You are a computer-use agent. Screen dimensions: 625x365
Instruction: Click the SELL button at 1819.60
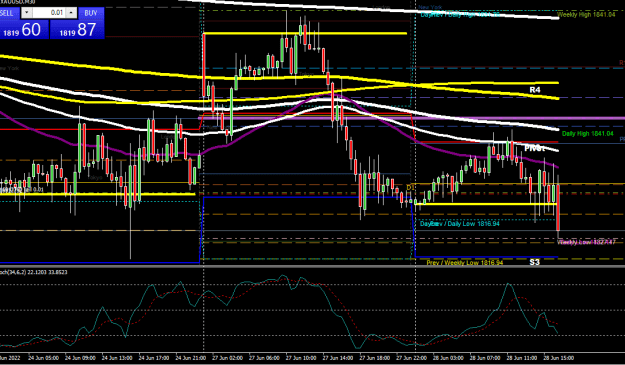(x=24, y=29)
